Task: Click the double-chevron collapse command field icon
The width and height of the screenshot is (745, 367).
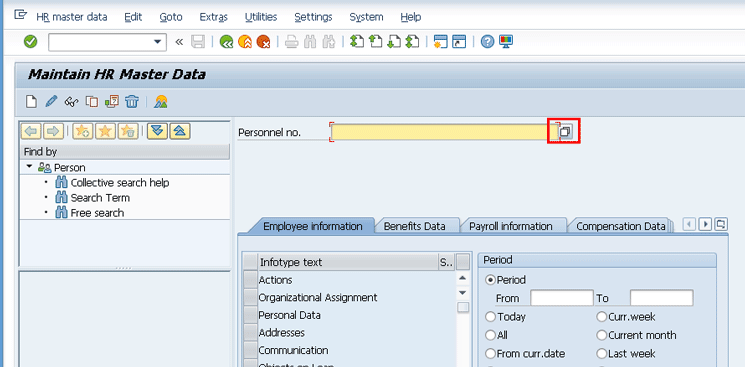Action: (179, 42)
